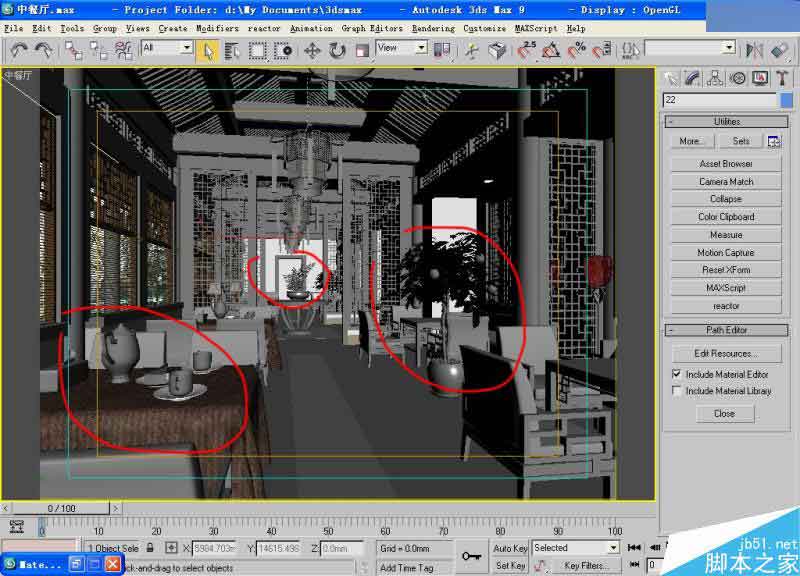Select the Select and Rotate tool
800x576 pixels.
click(336, 48)
